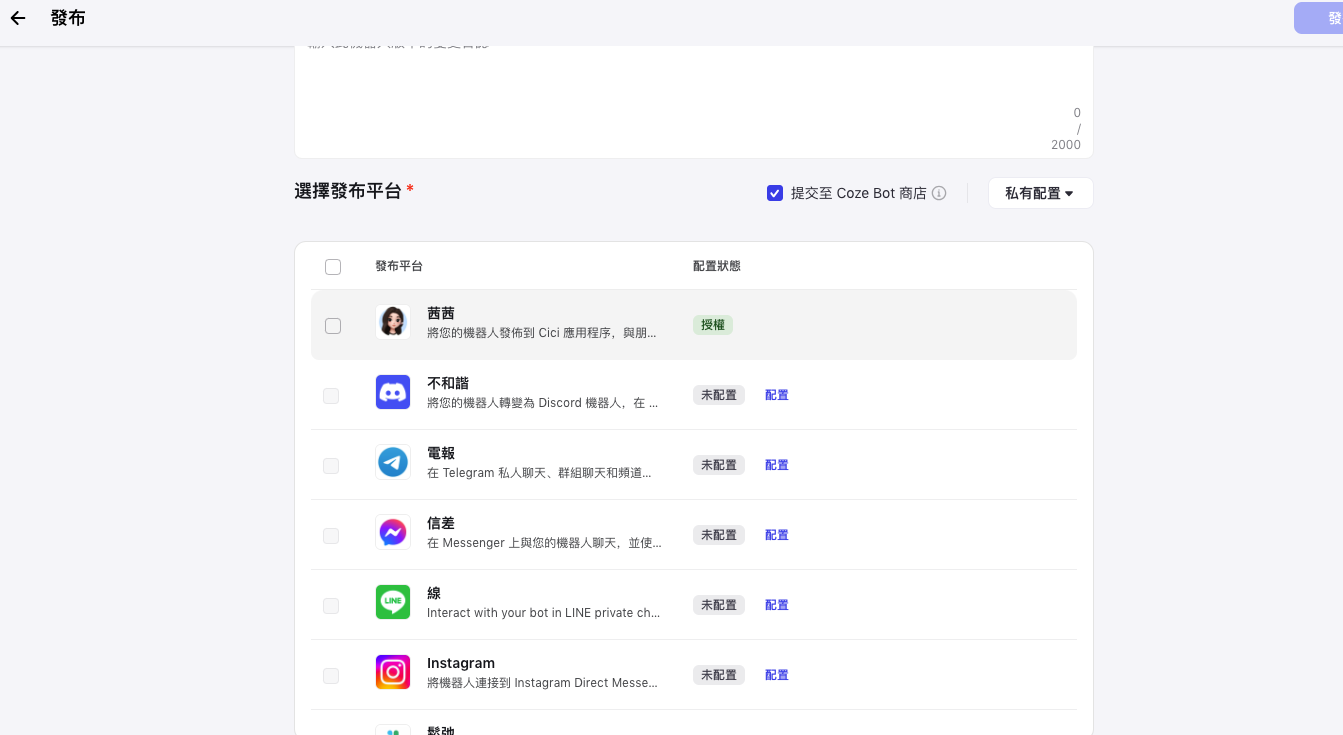Click the 茜茜 platform name

441,313
